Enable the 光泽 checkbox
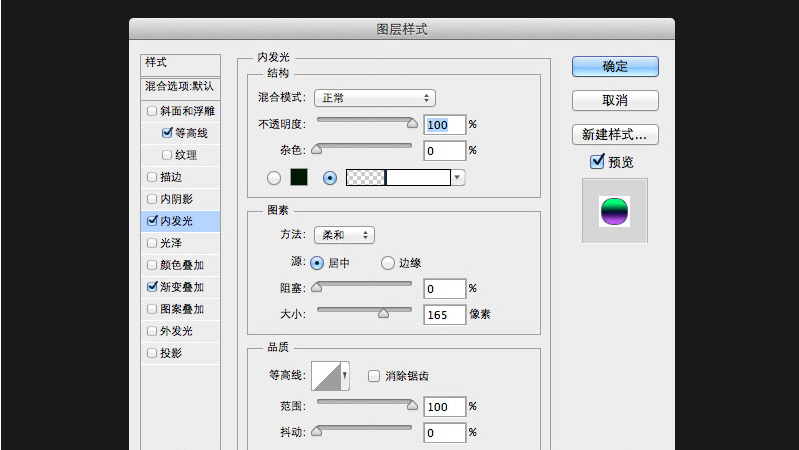This screenshot has width=799, height=450. click(152, 243)
